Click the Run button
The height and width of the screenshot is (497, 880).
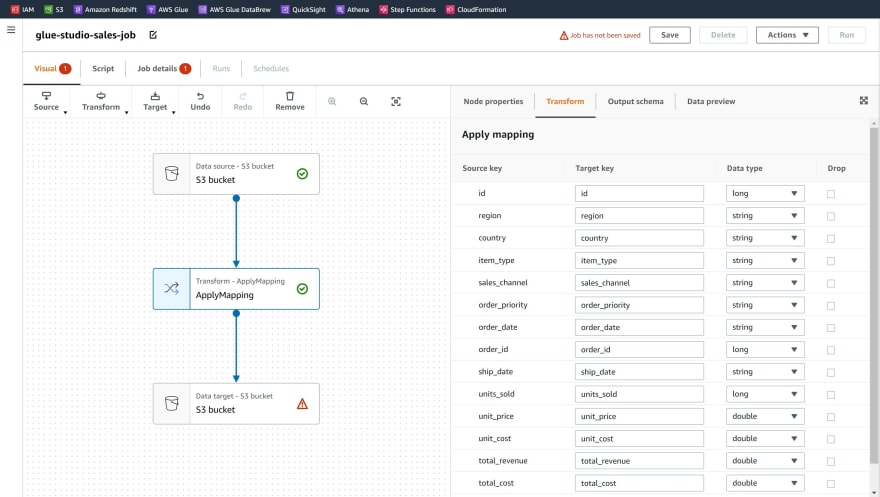[846, 35]
